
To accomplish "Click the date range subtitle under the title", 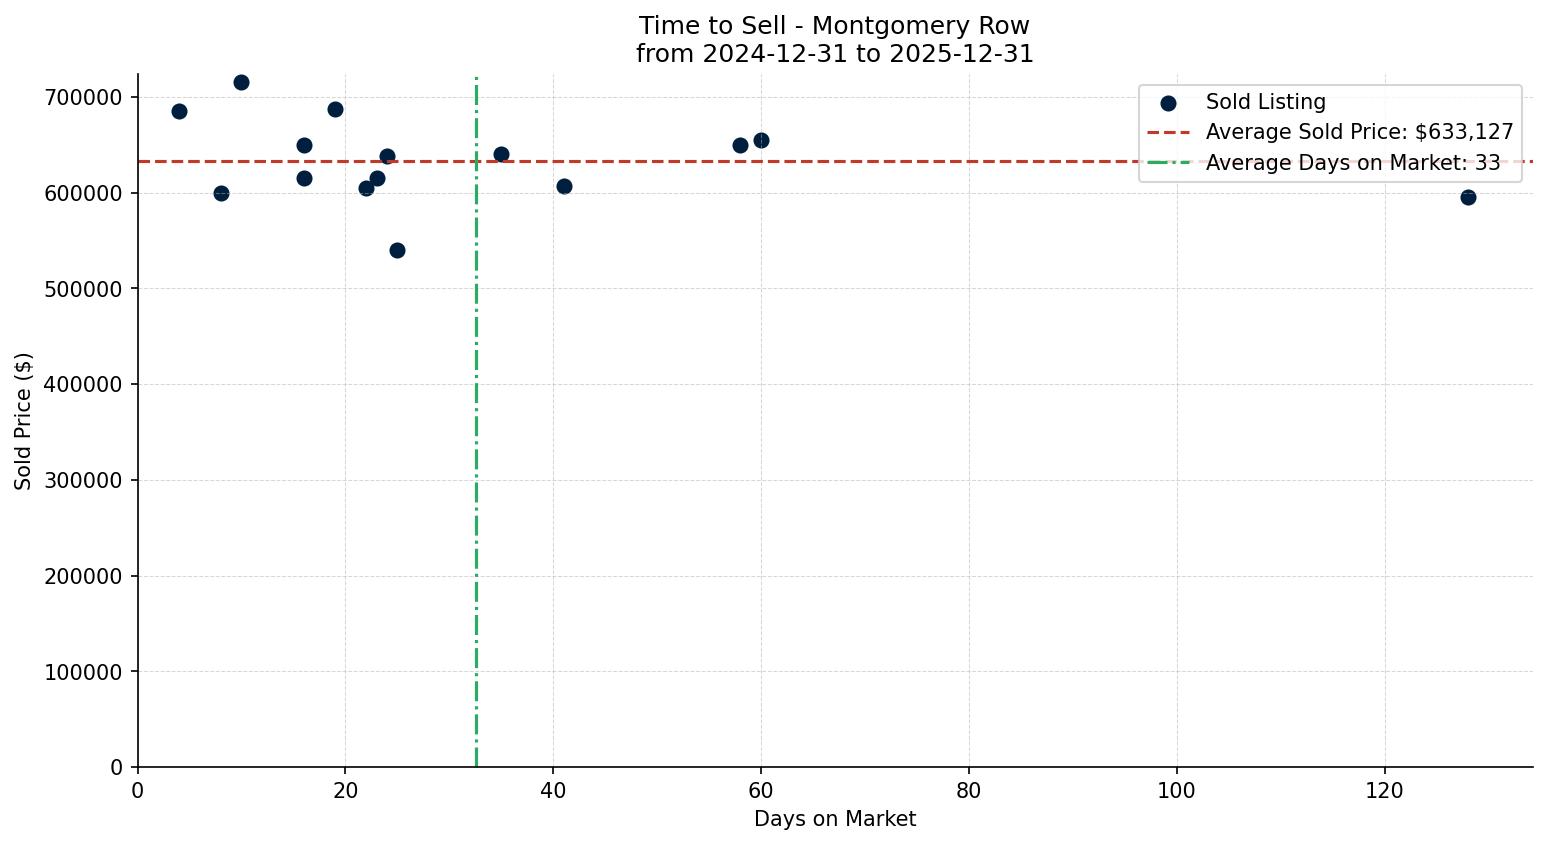I will point(834,54).
